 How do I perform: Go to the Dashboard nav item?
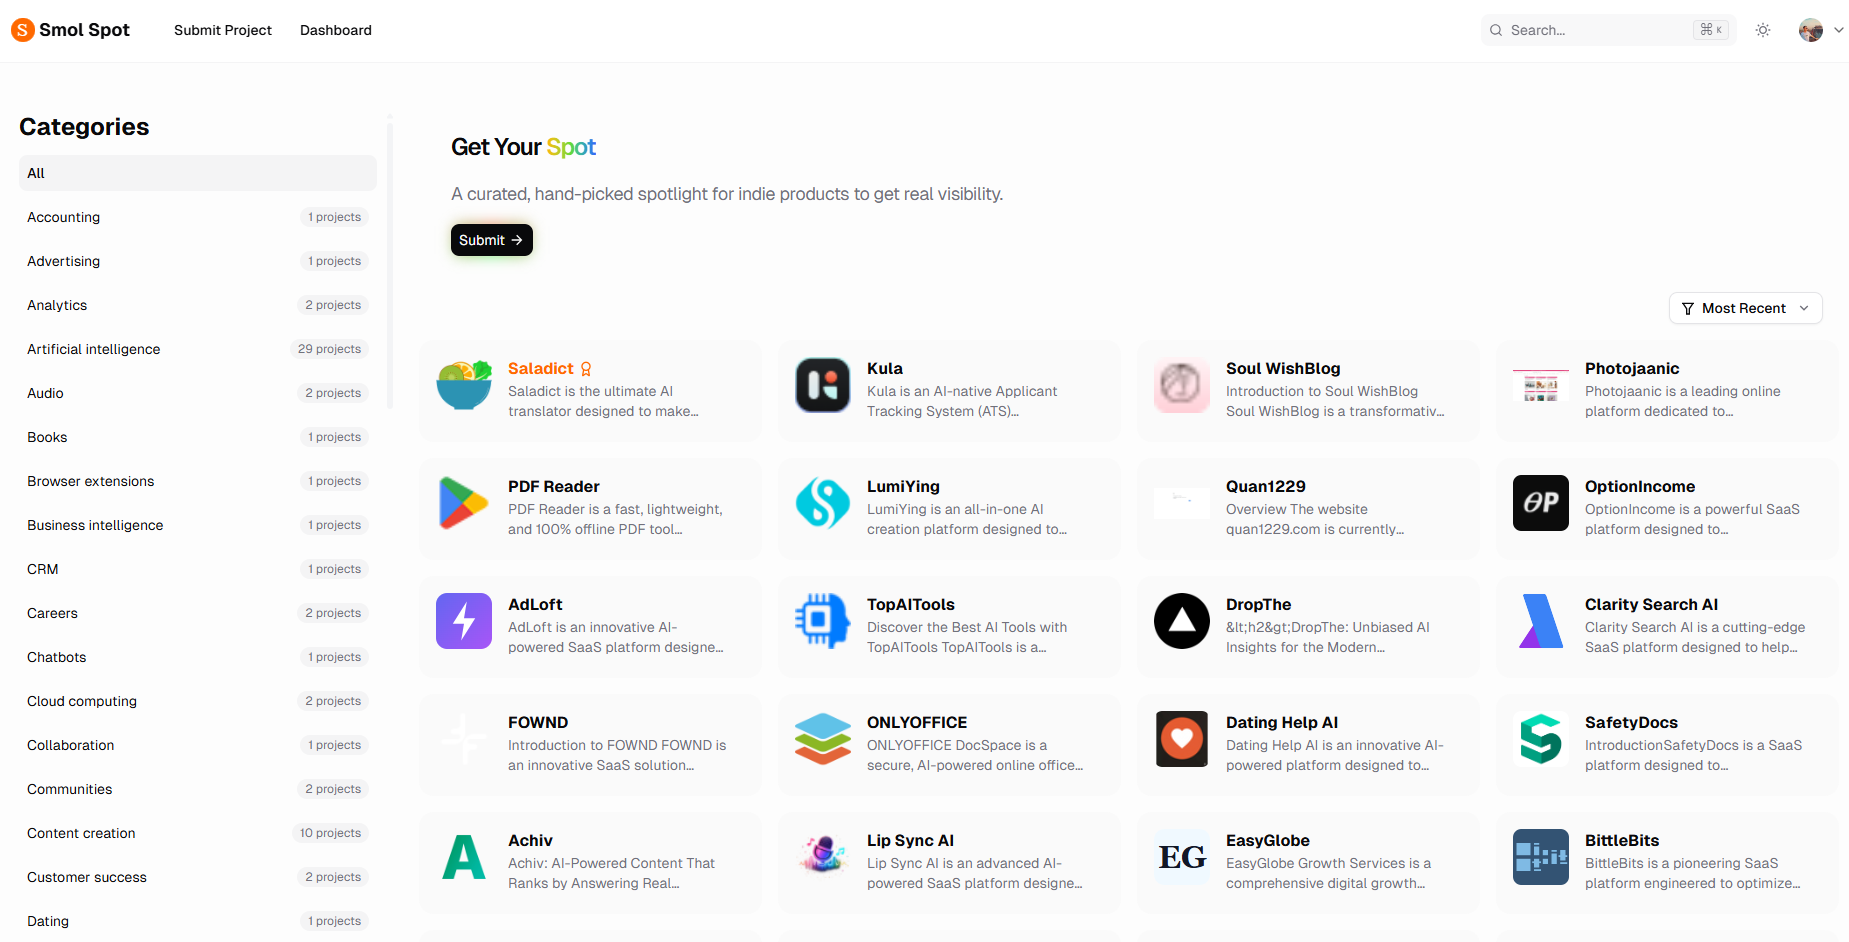pyautogui.click(x=336, y=30)
